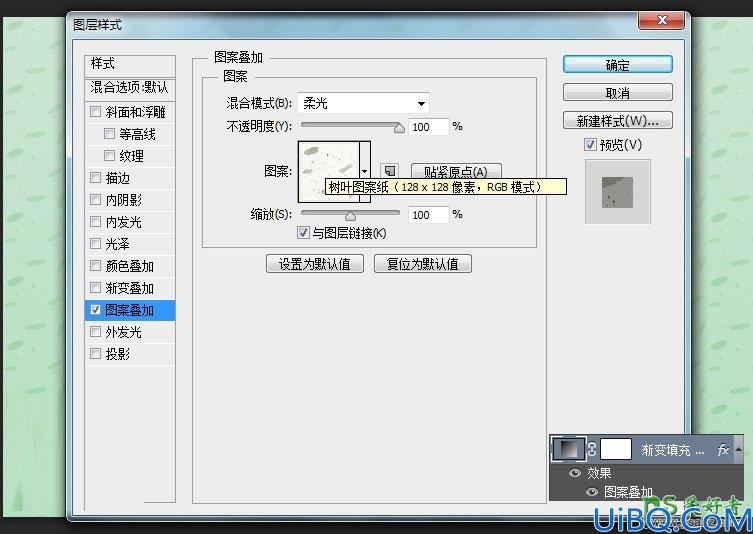This screenshot has width=753, height=534.
Task: Close the 图层样式 dialog
Action: pyautogui.click(x=662, y=20)
